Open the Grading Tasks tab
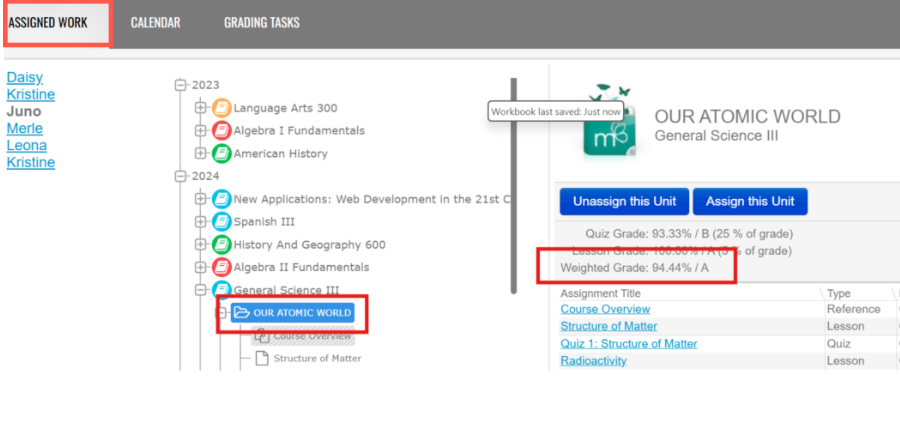Image resolution: width=900 pixels, height=422 pixels. [x=261, y=23]
